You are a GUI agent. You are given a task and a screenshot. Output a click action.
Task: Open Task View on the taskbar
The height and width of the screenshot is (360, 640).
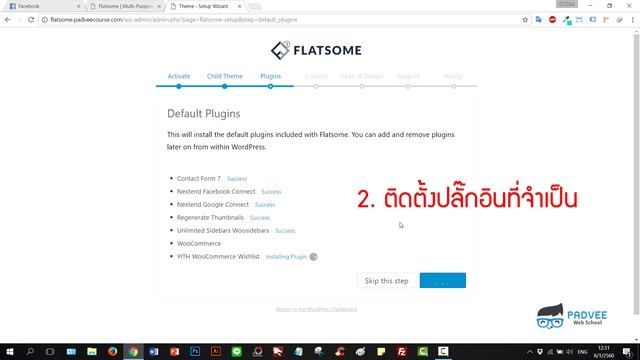(50, 351)
